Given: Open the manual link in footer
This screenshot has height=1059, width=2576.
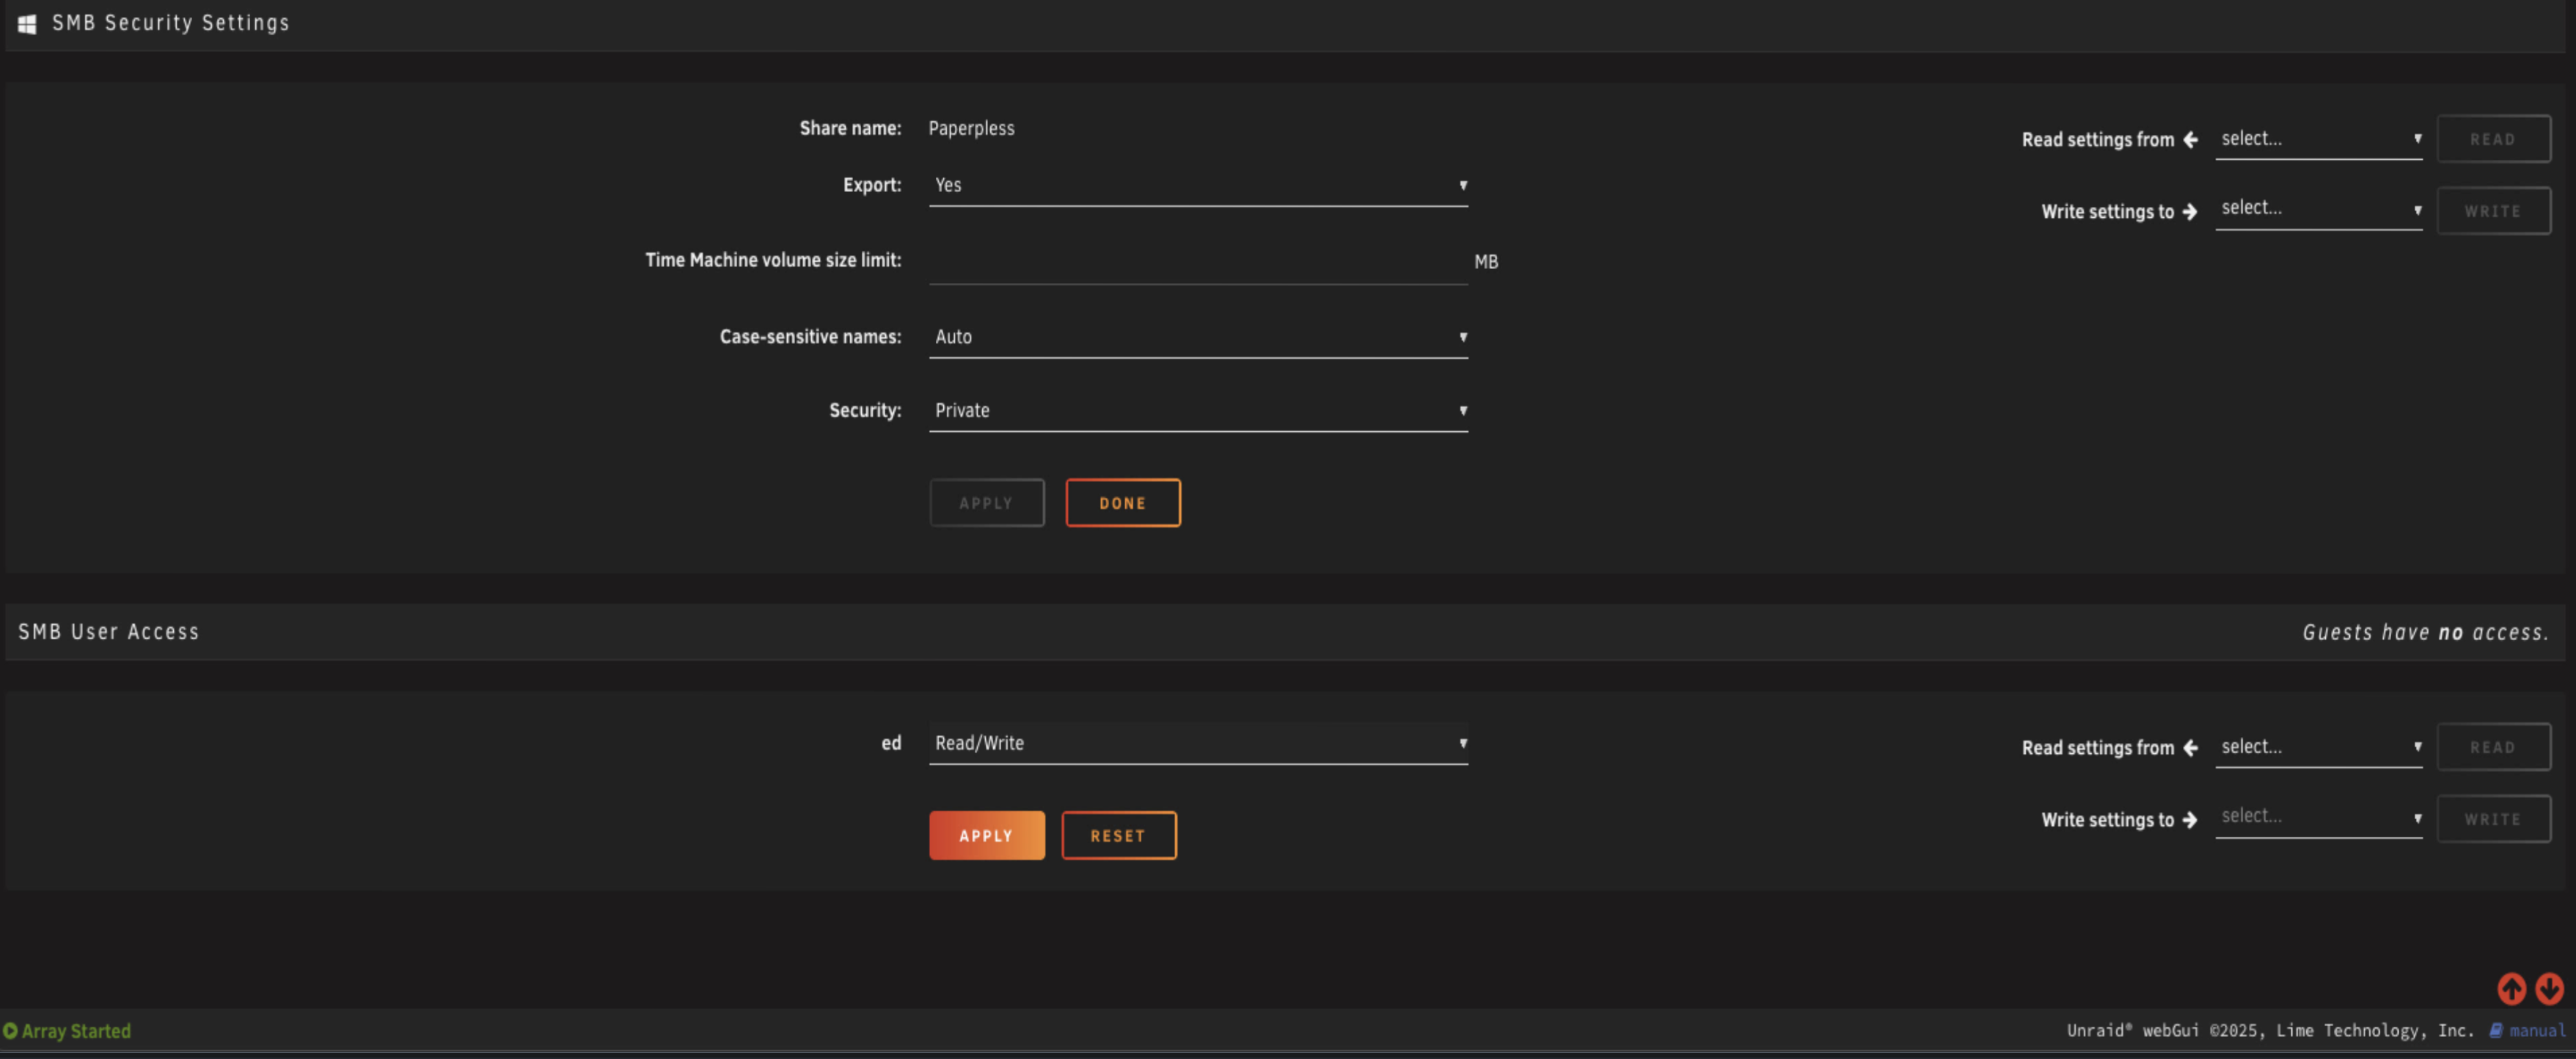Looking at the screenshot, I should [x=2537, y=1030].
